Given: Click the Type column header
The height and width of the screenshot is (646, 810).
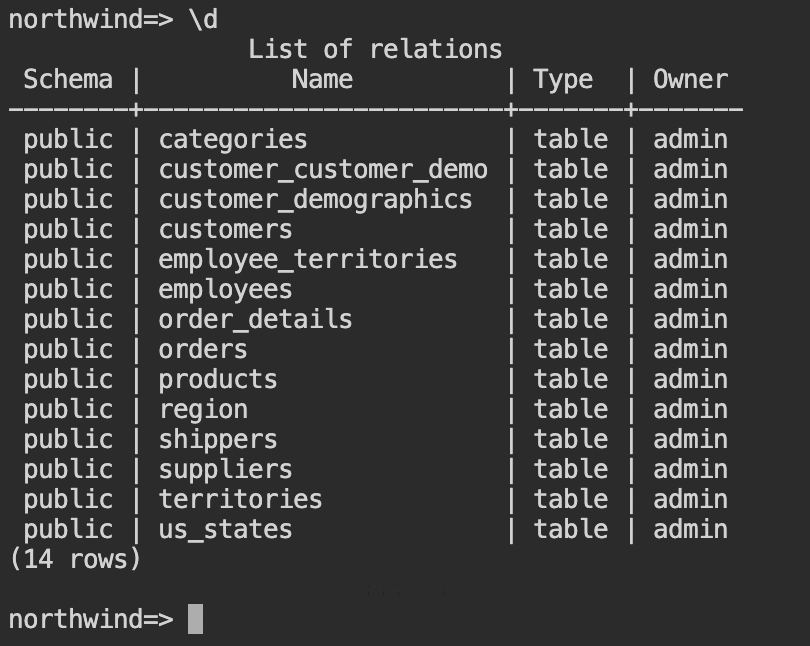Looking at the screenshot, I should click(563, 81).
